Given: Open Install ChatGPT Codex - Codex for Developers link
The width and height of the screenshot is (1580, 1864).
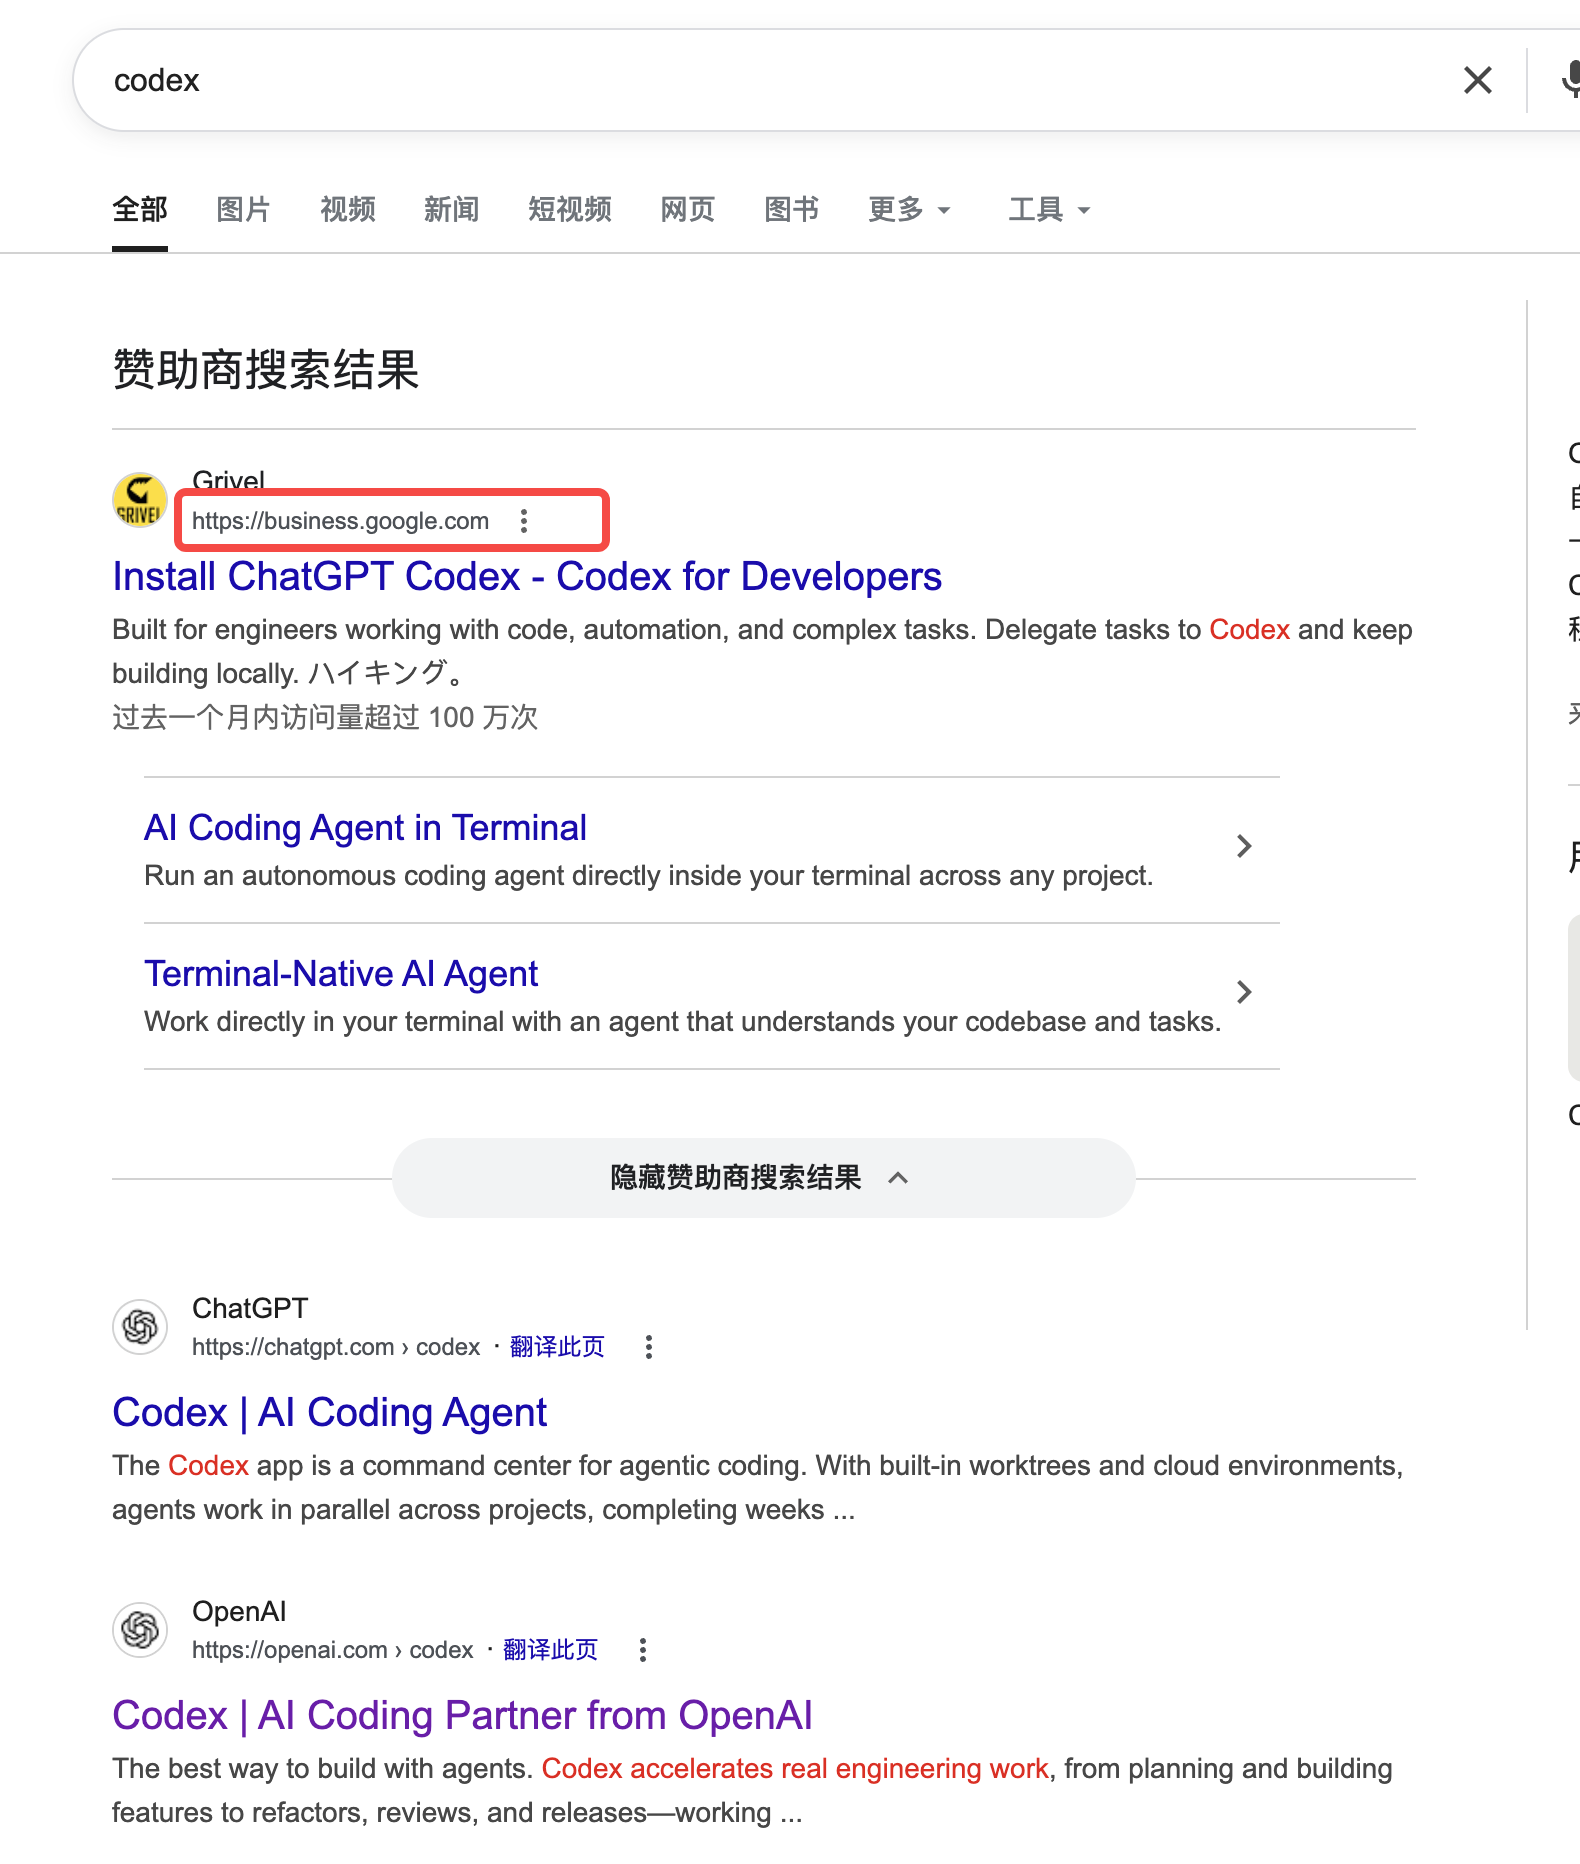Looking at the screenshot, I should click(x=527, y=577).
